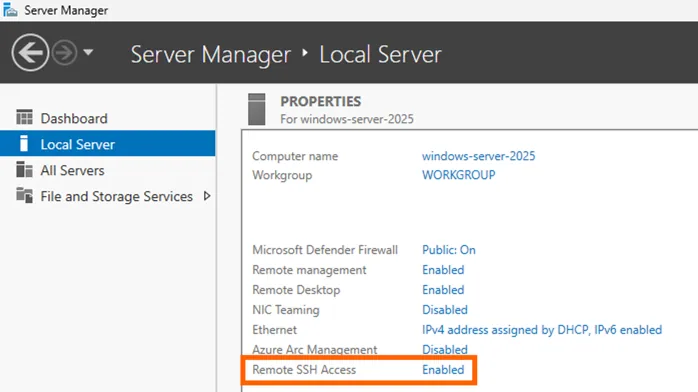
Task: Click Enabled next to Remote management
Action: pyautogui.click(x=443, y=270)
